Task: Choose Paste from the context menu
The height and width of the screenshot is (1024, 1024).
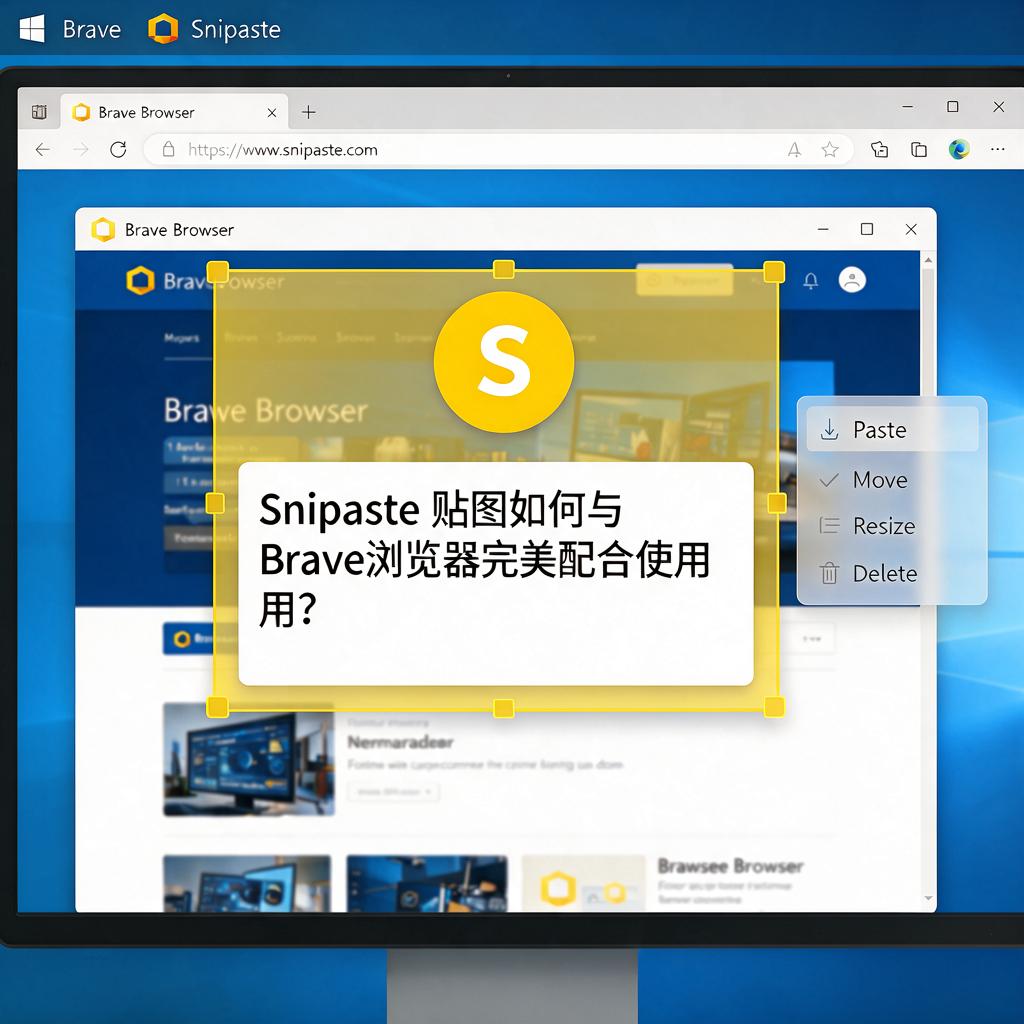Action: click(892, 430)
